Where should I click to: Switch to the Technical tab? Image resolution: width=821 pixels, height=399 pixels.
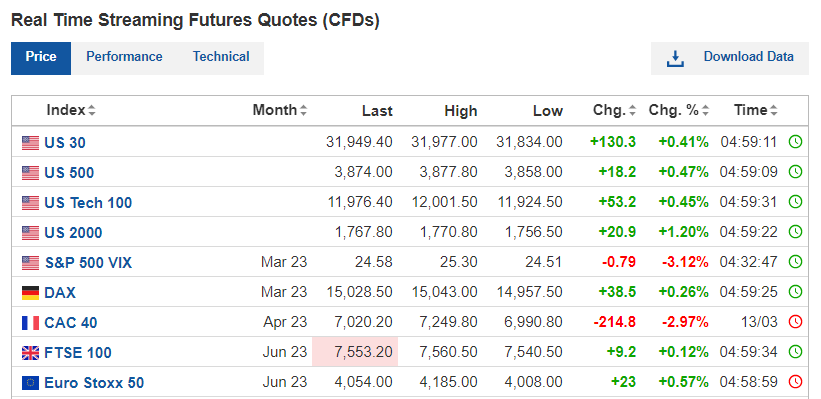click(x=221, y=57)
